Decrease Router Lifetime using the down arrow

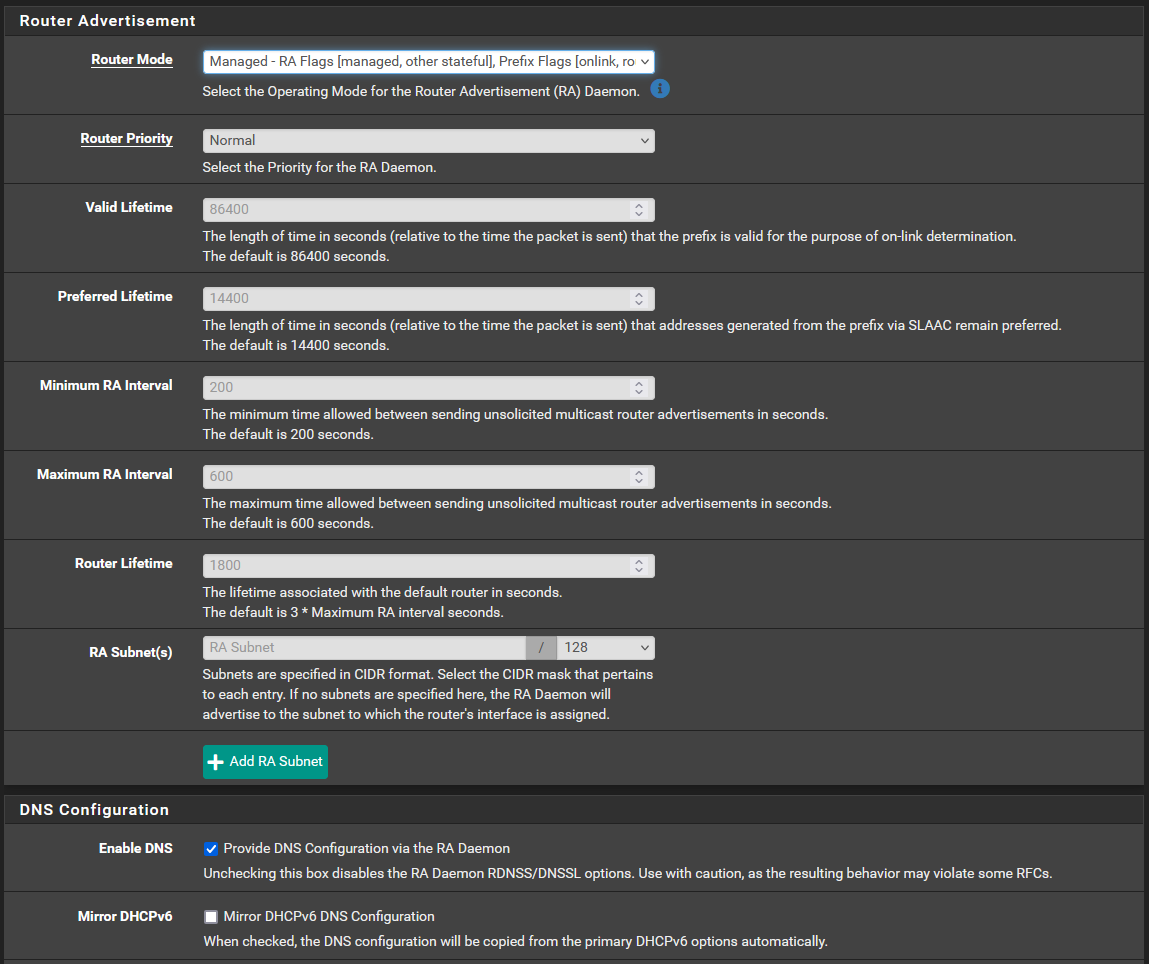click(x=639, y=570)
